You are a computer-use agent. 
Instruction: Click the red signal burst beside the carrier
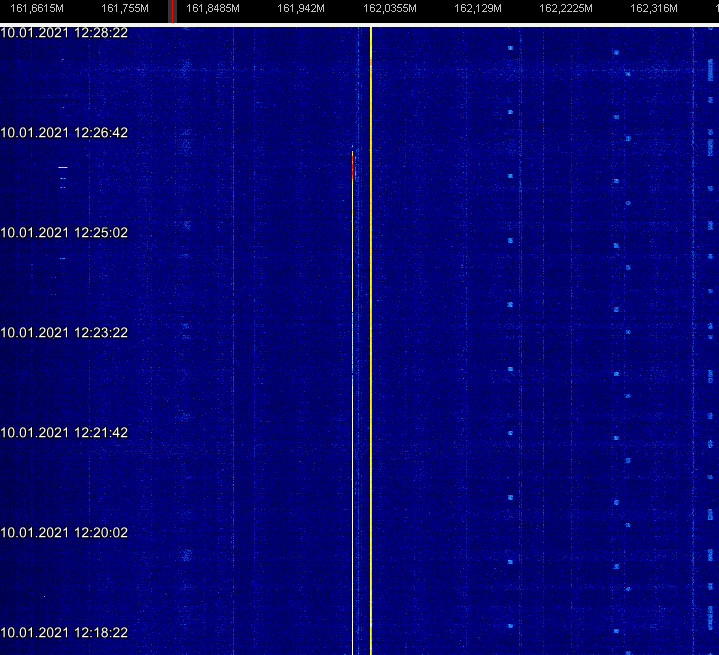[x=353, y=166]
